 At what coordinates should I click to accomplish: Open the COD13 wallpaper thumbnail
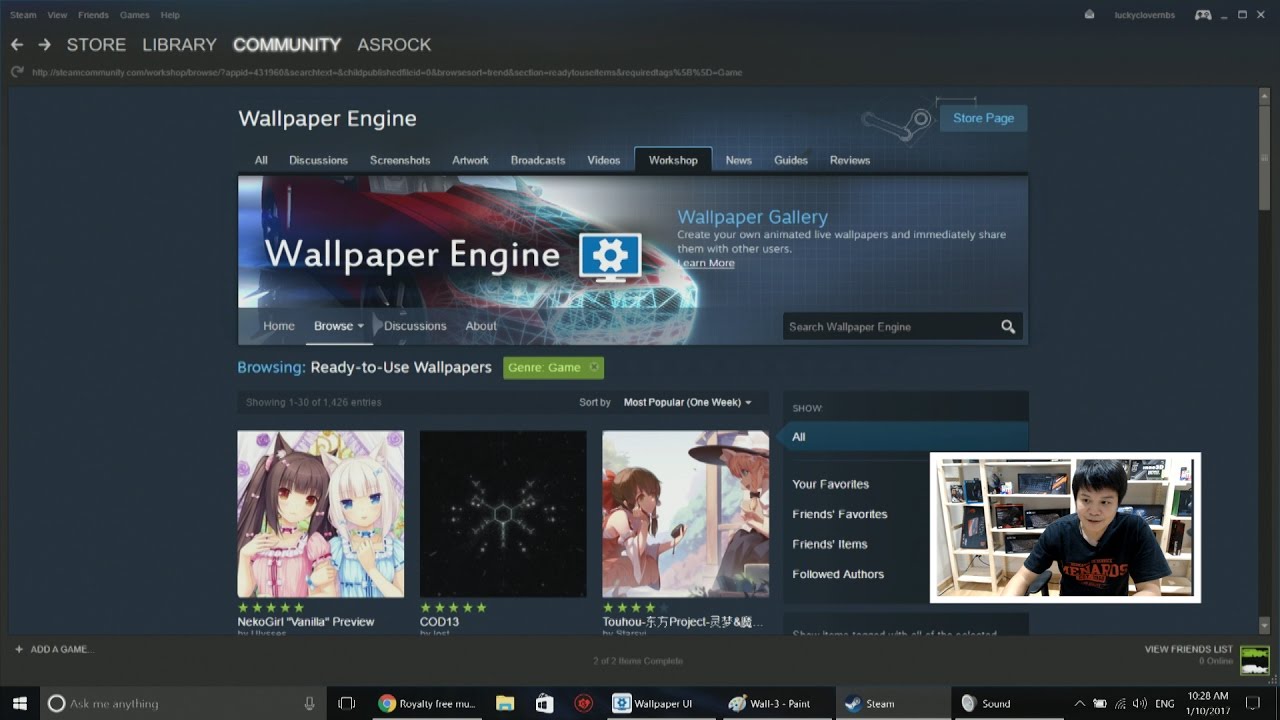[503, 514]
